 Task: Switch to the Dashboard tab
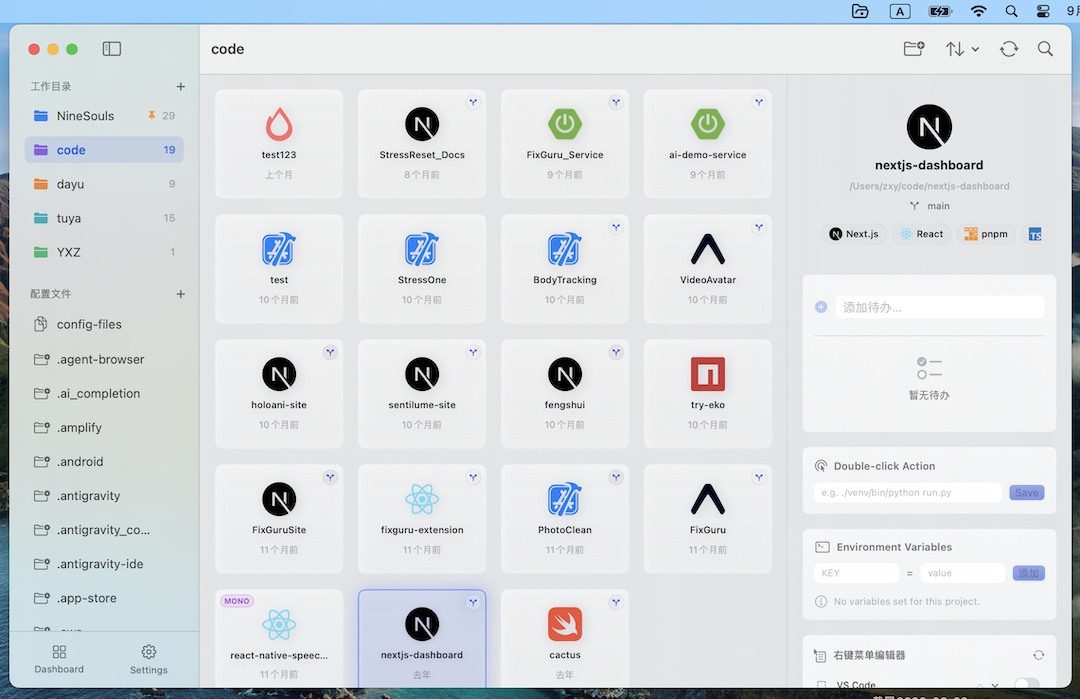pos(59,659)
